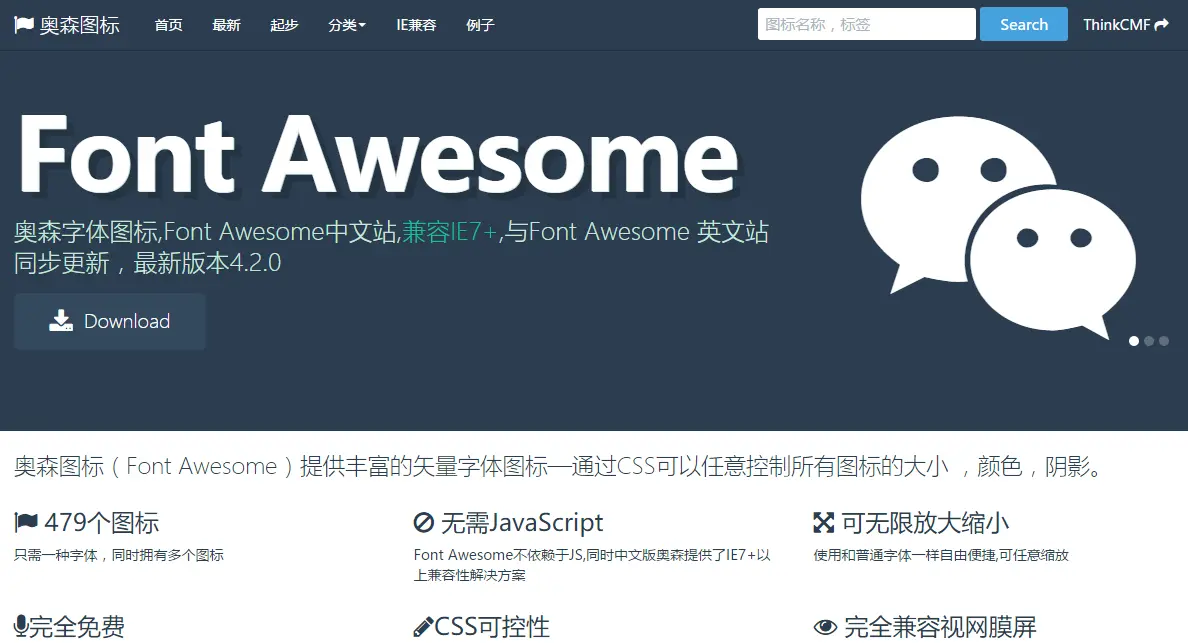Click the green 兼容IE7+ link

click(449, 232)
